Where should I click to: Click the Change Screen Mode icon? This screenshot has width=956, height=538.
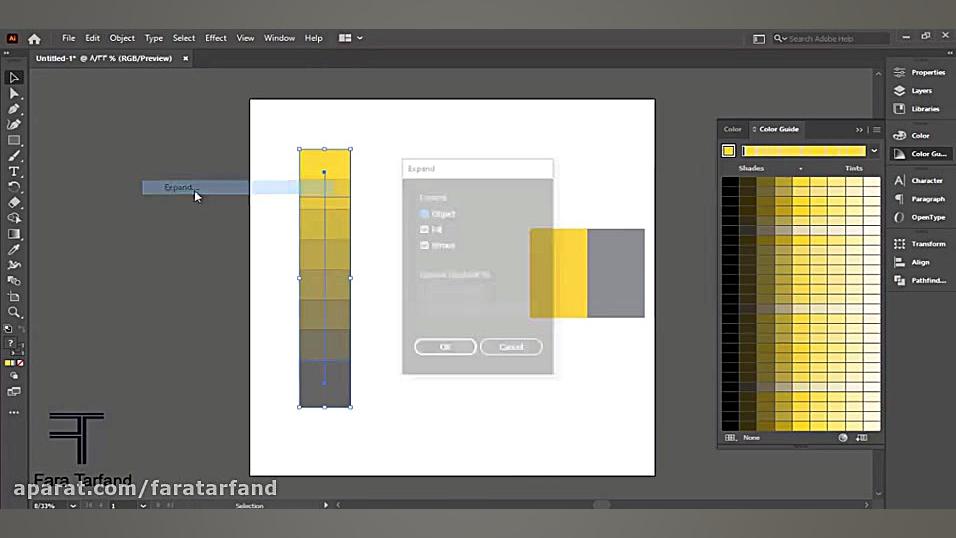pos(13,392)
